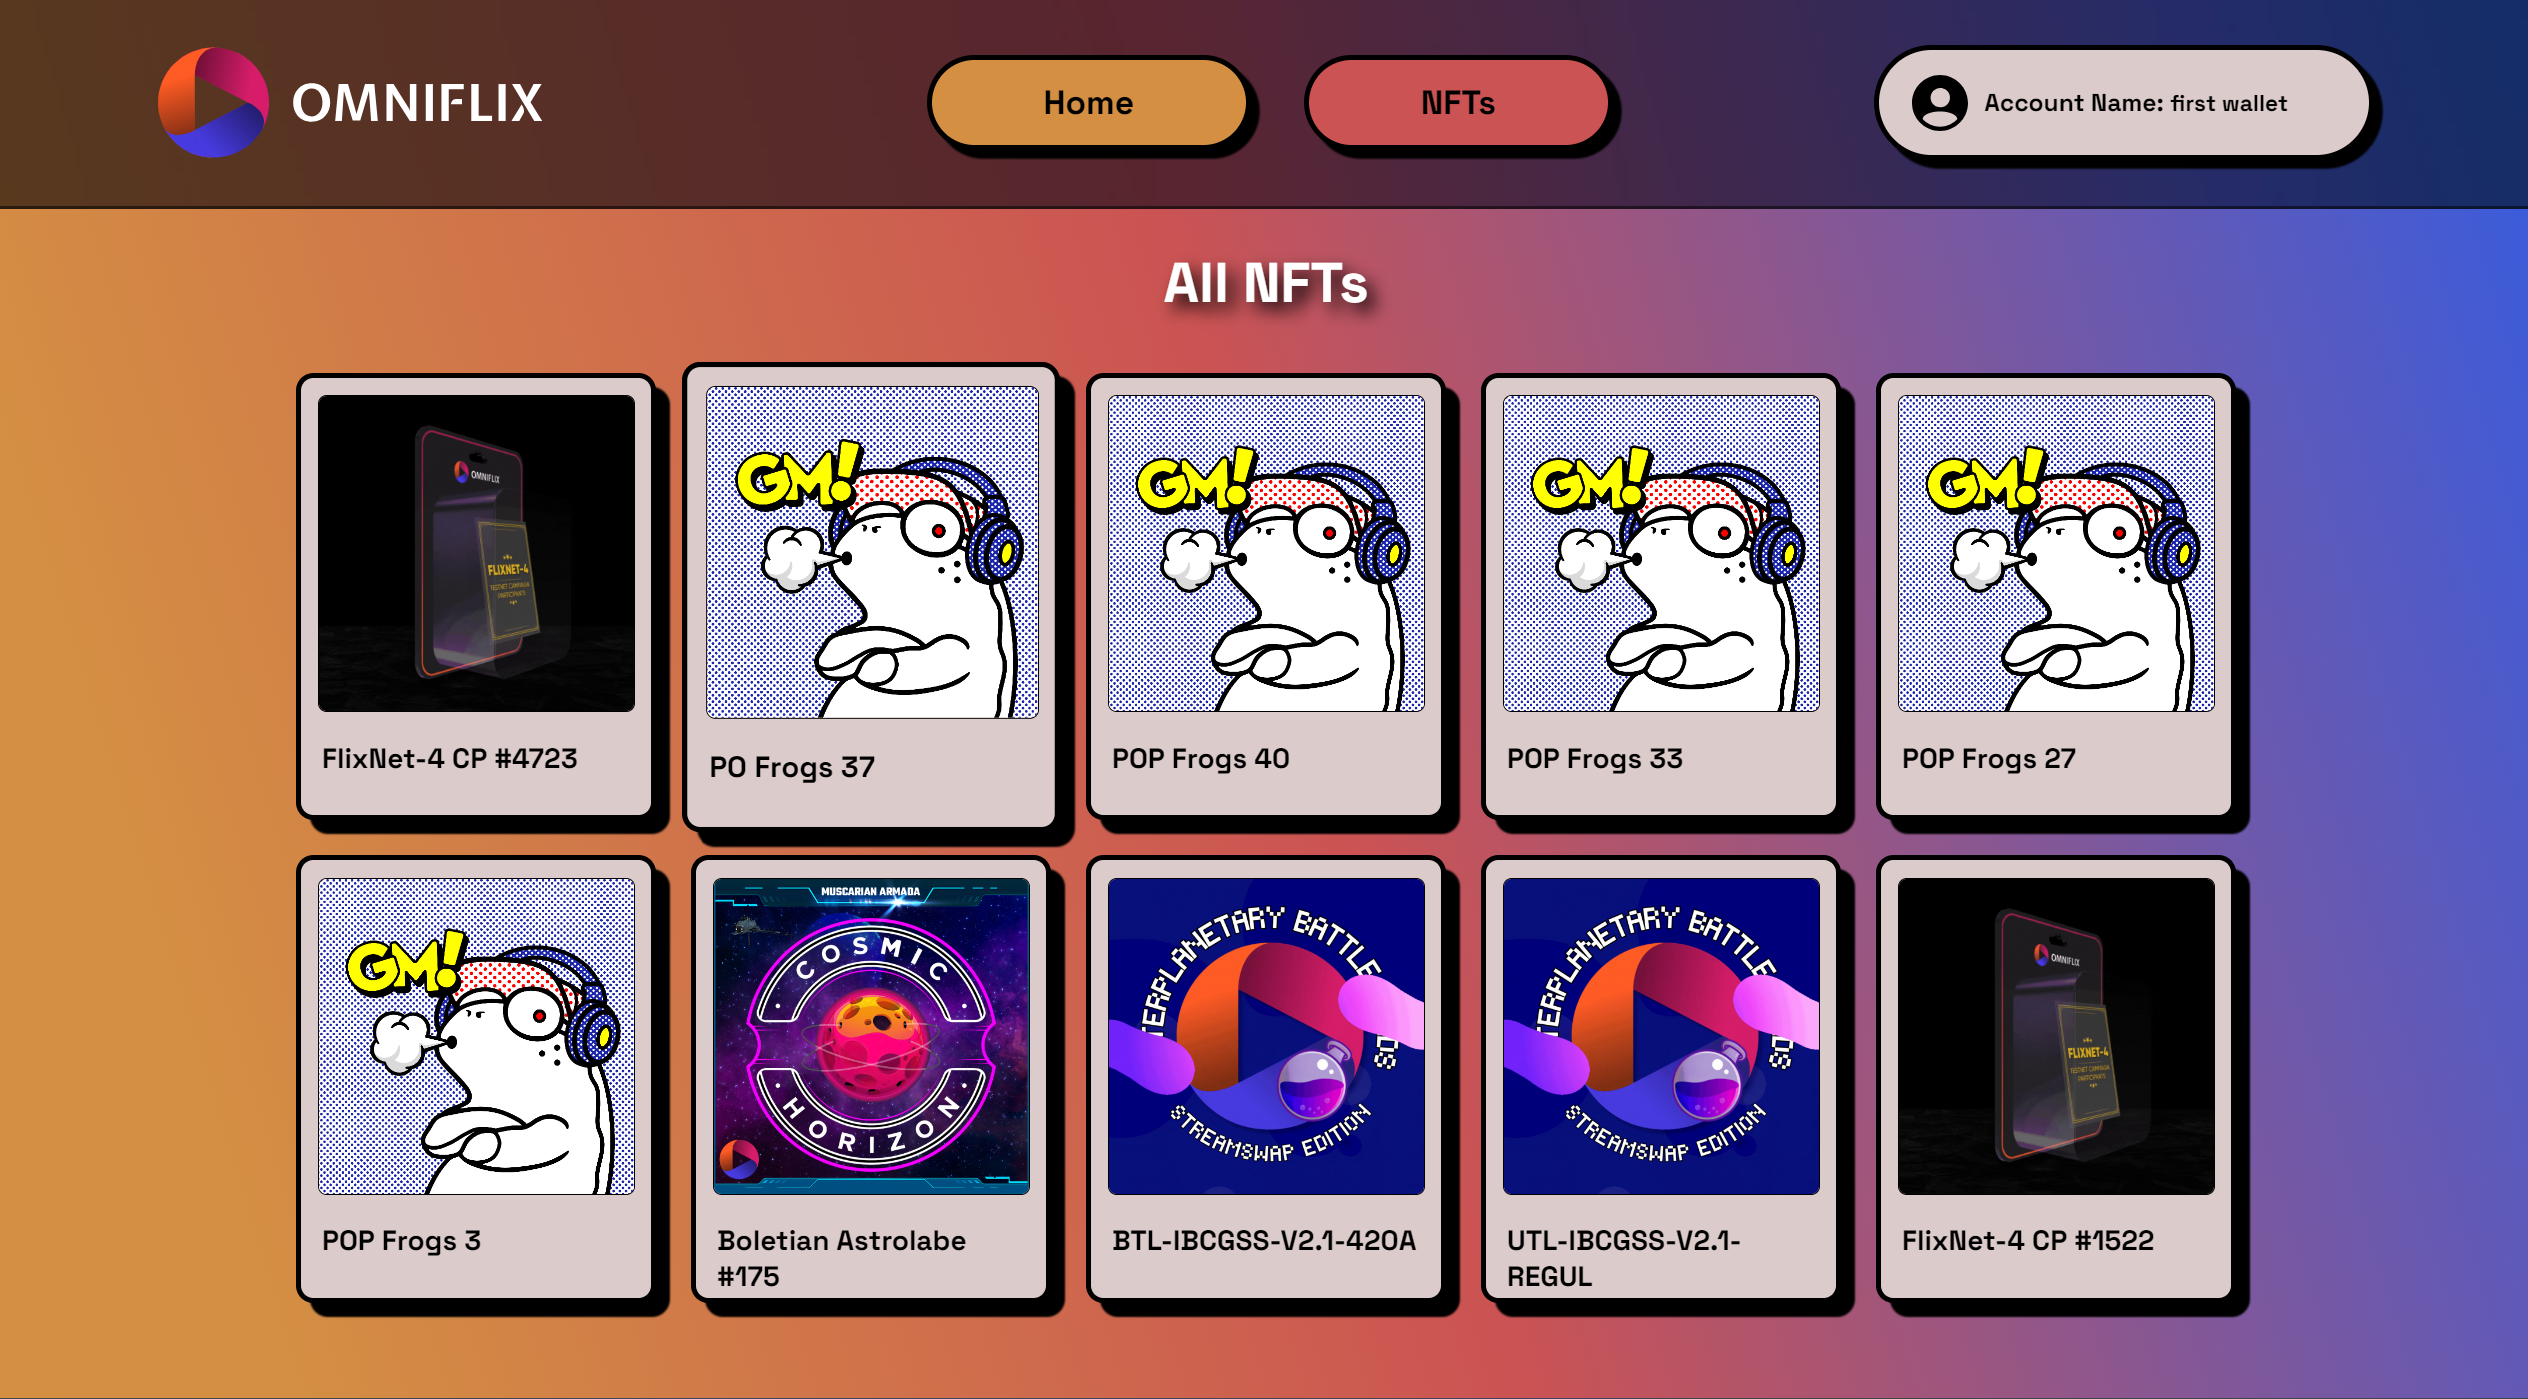Open the first wallet account button
Image resolution: width=2528 pixels, height=1399 pixels.
[2123, 103]
